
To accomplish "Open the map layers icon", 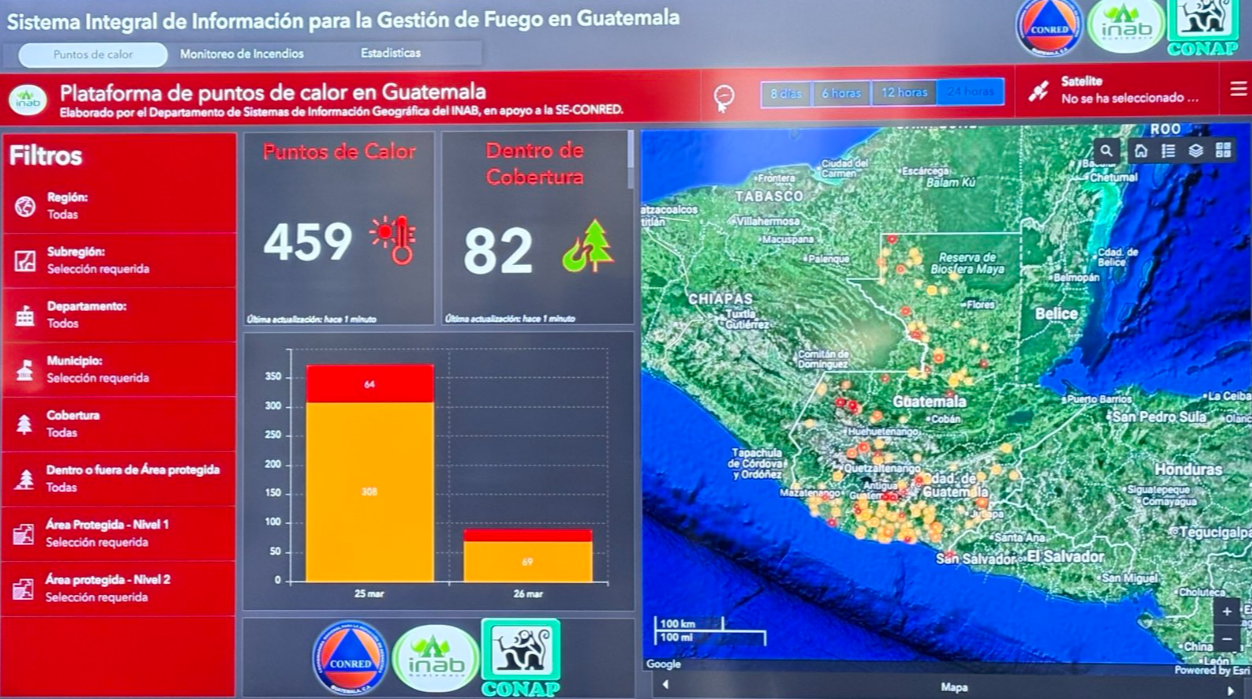I will 1195,151.
